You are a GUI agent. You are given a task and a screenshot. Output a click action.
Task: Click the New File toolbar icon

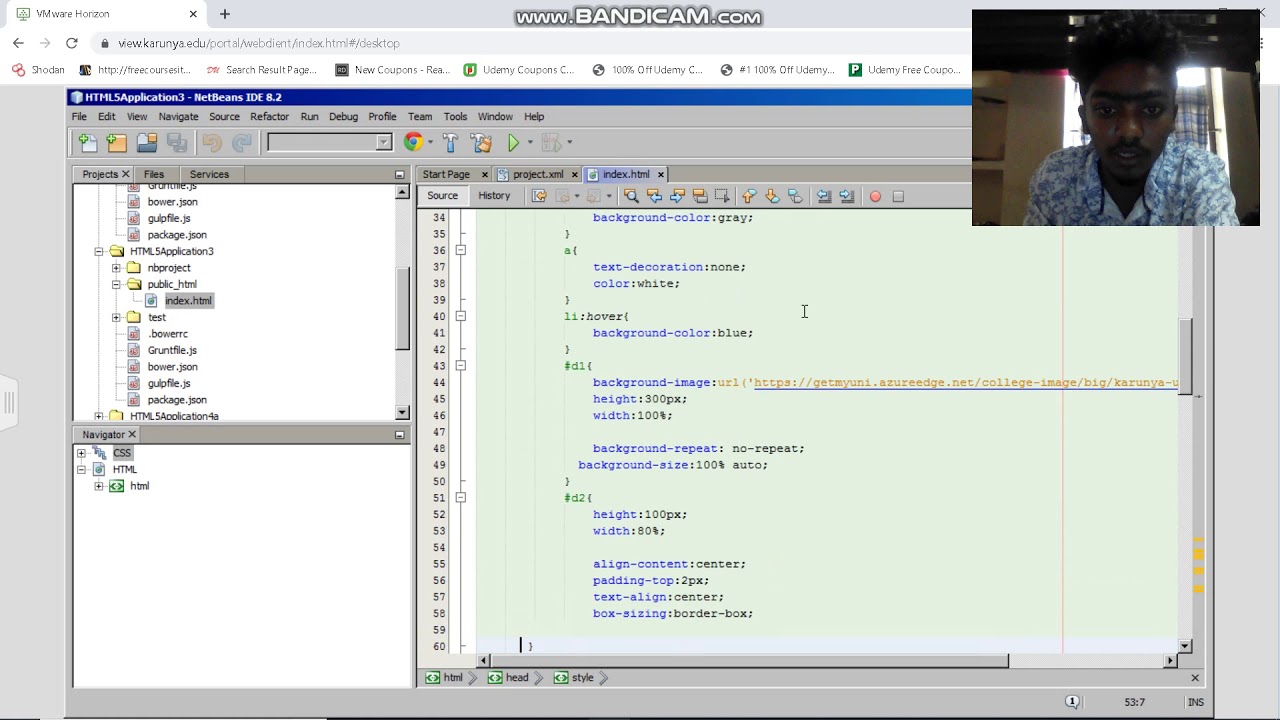[87, 143]
